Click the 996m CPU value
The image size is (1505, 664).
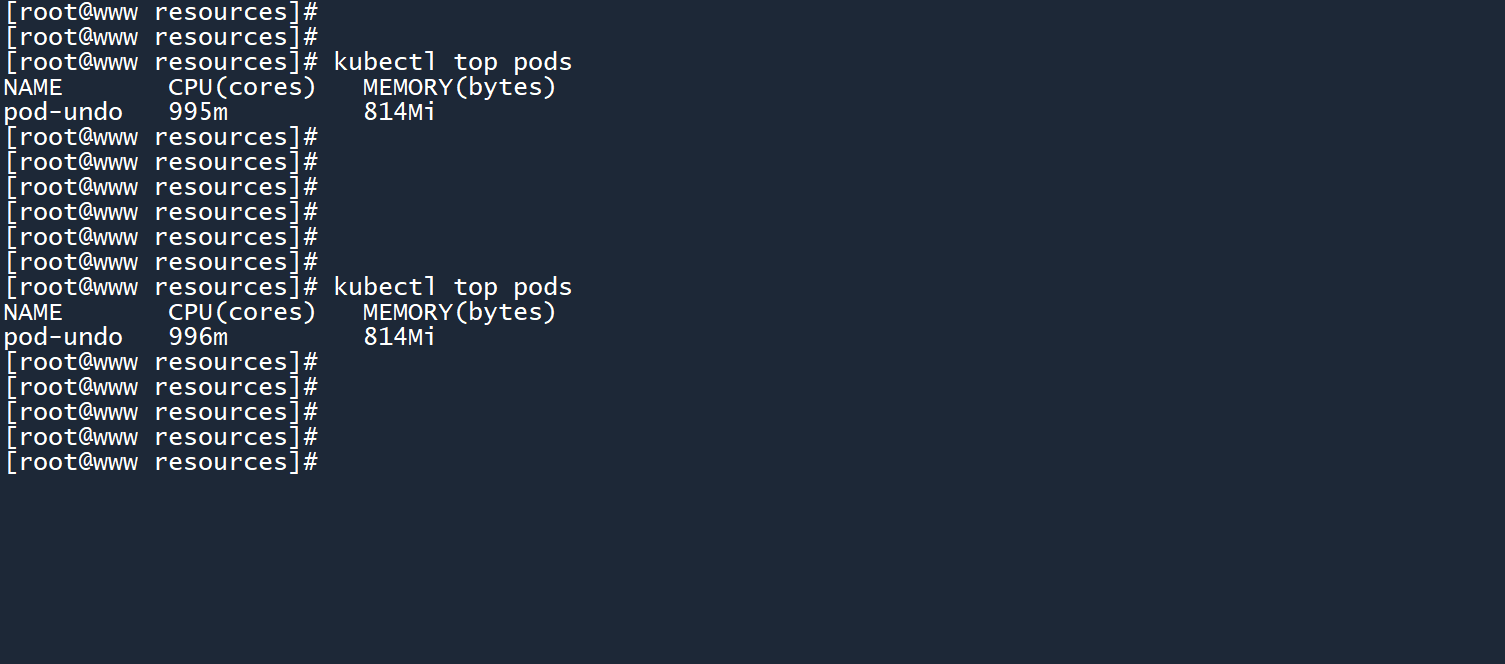coord(198,337)
